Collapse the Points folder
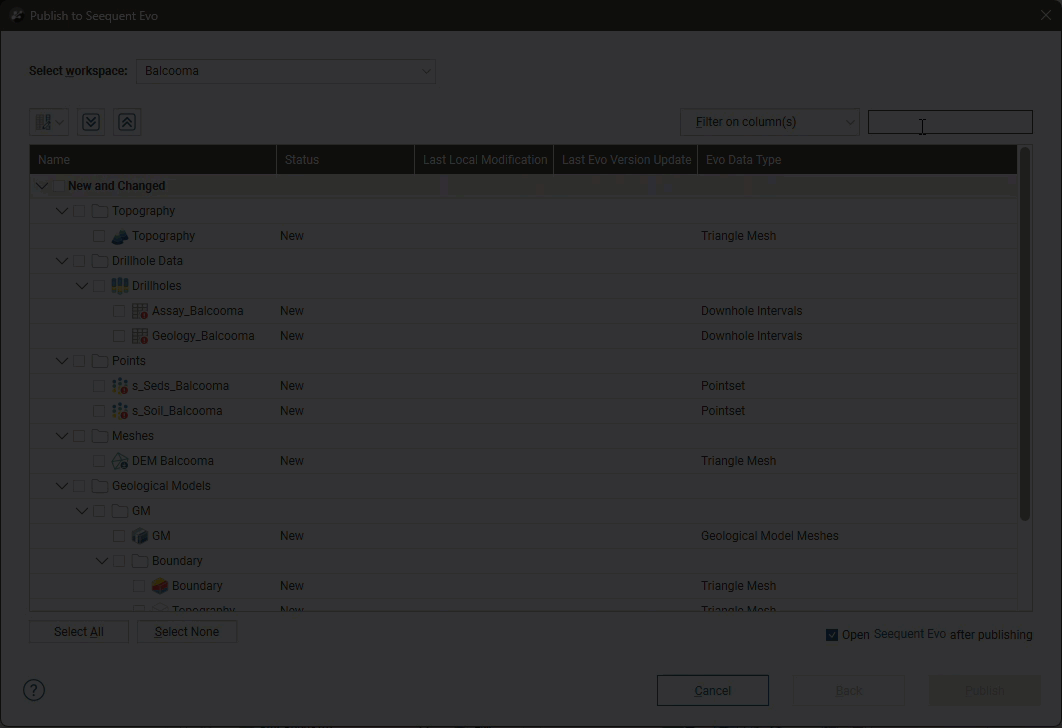Image resolution: width=1062 pixels, height=728 pixels. click(62, 361)
